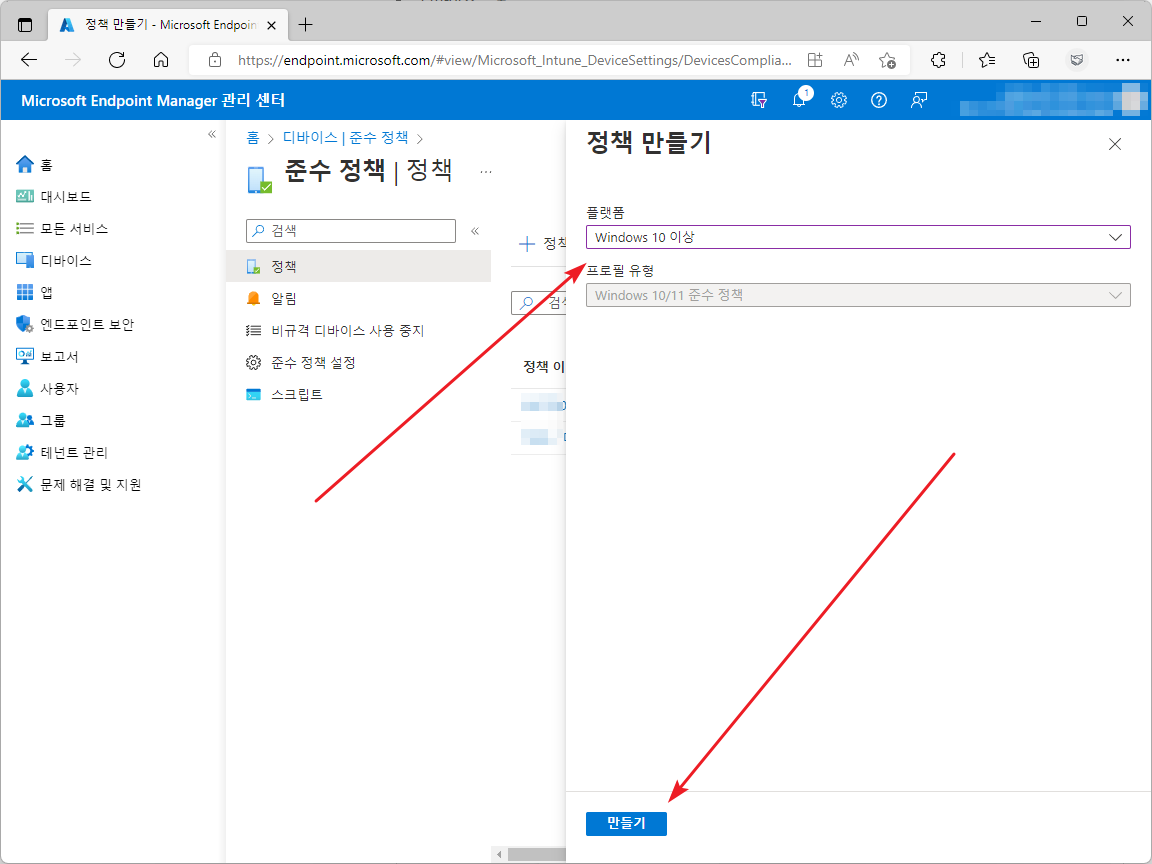Screen dimensions: 1152x864
Task: Open portal settings gear icon
Action: coord(839,100)
